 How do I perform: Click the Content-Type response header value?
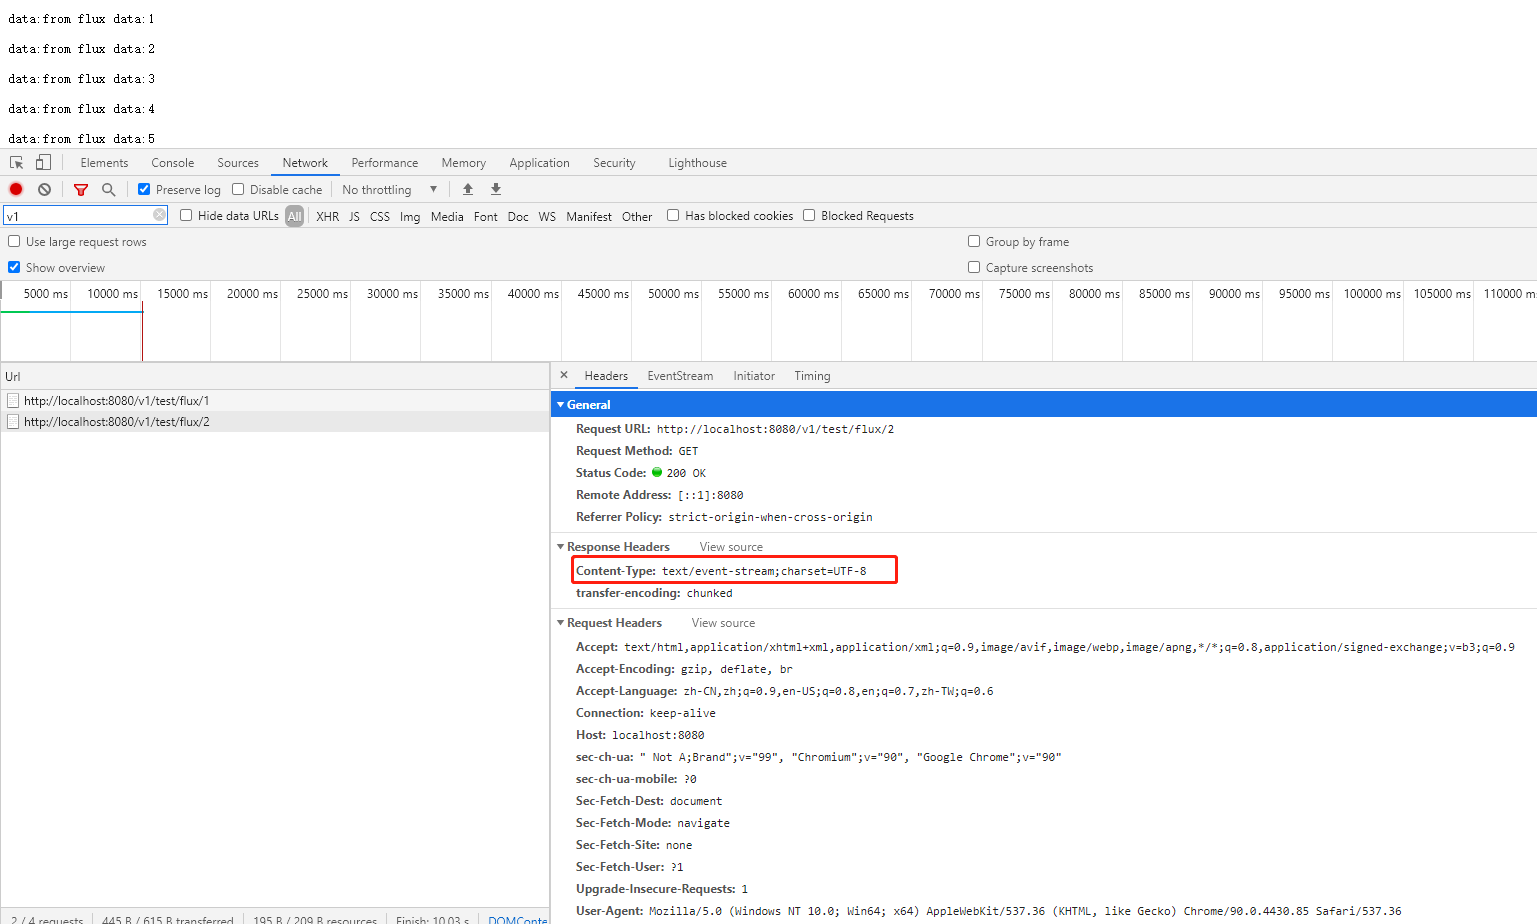click(x=764, y=571)
